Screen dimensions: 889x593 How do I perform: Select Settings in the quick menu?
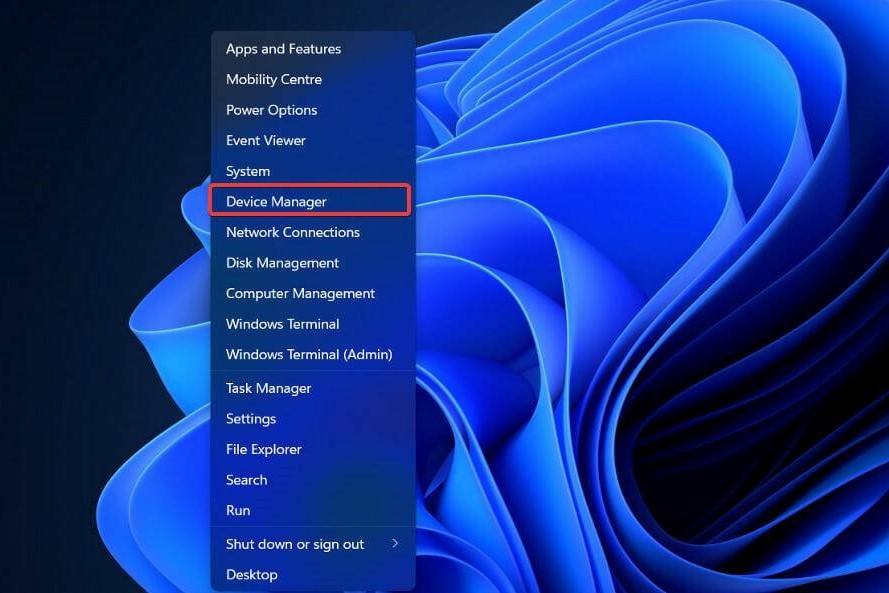(251, 419)
